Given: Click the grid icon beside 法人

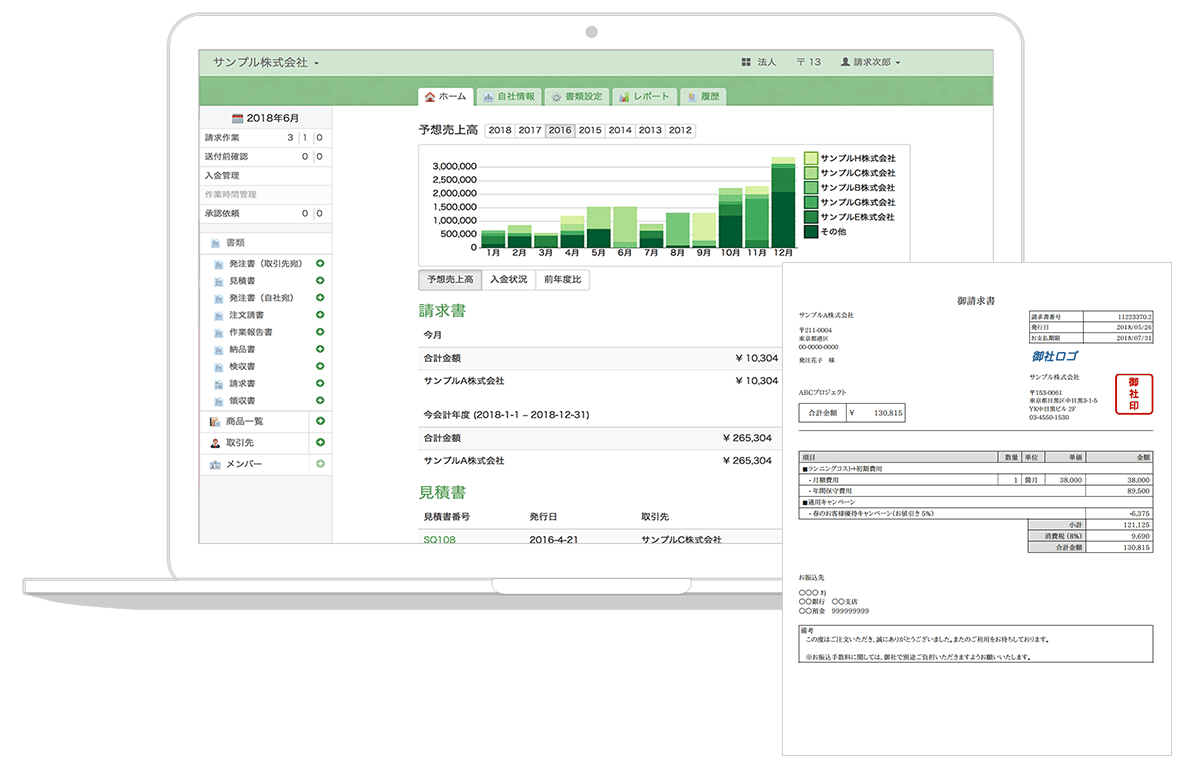Looking at the screenshot, I should [746, 62].
